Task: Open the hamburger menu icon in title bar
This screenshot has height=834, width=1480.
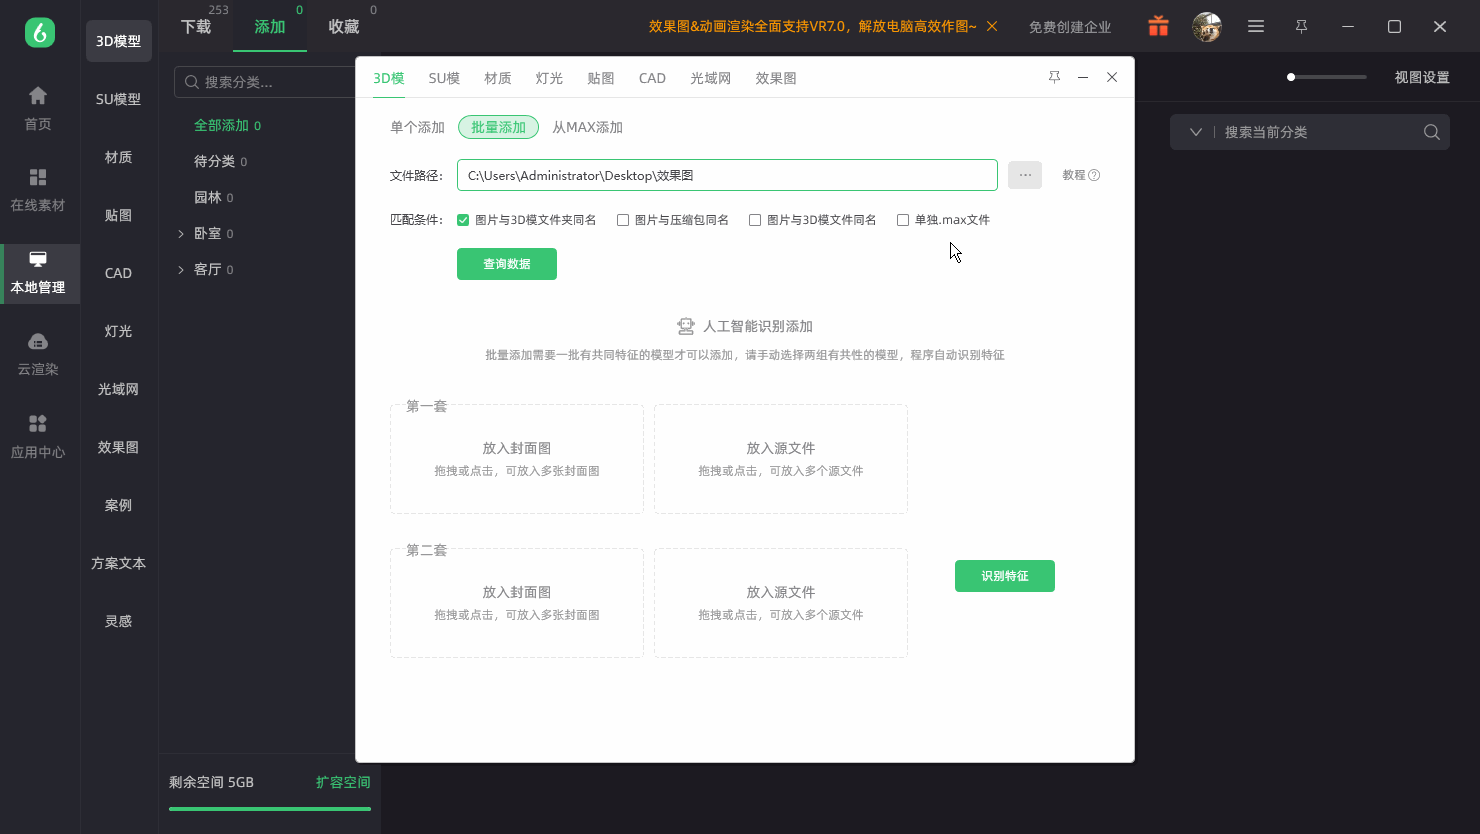Action: coord(1256,27)
